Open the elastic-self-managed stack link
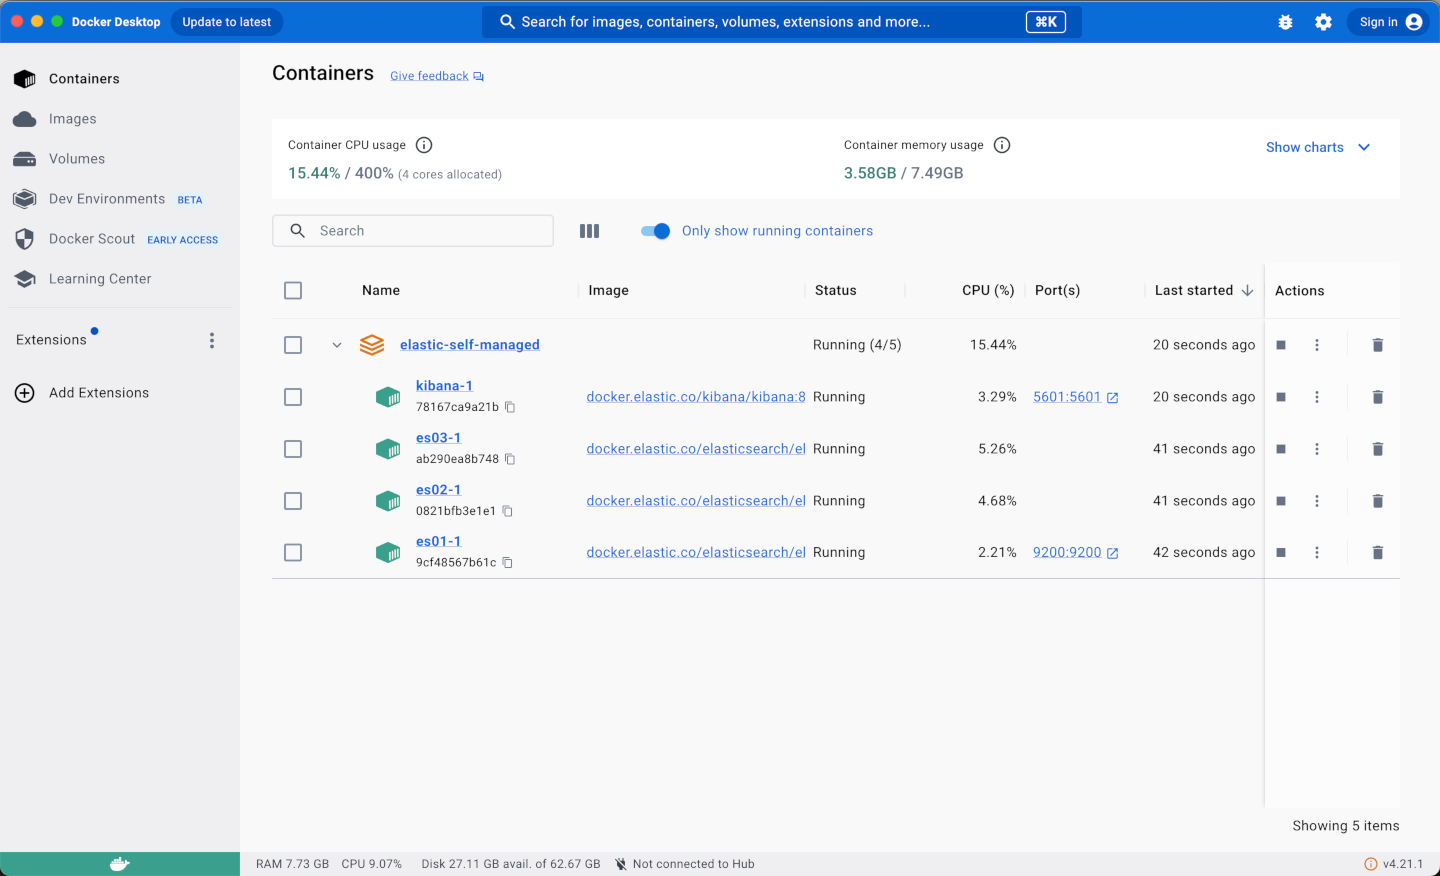Viewport: 1440px width, 876px height. point(470,345)
